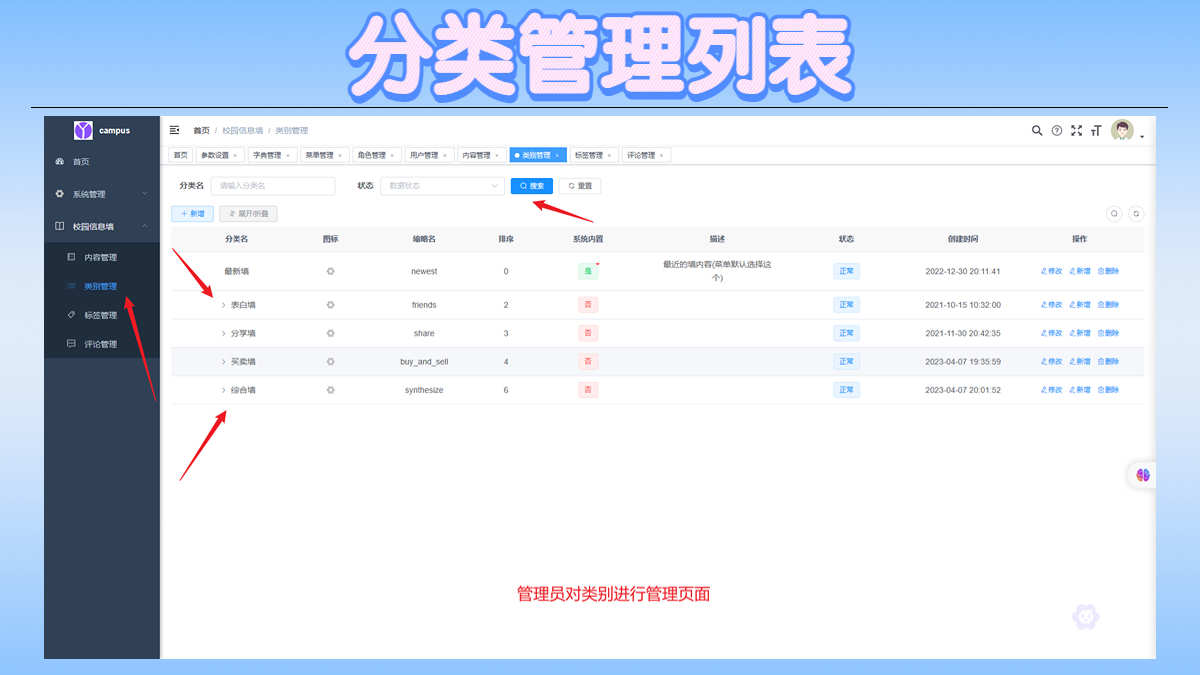The height and width of the screenshot is (675, 1200).
Task: Click the 展开/折叠 button
Action: click(x=249, y=213)
